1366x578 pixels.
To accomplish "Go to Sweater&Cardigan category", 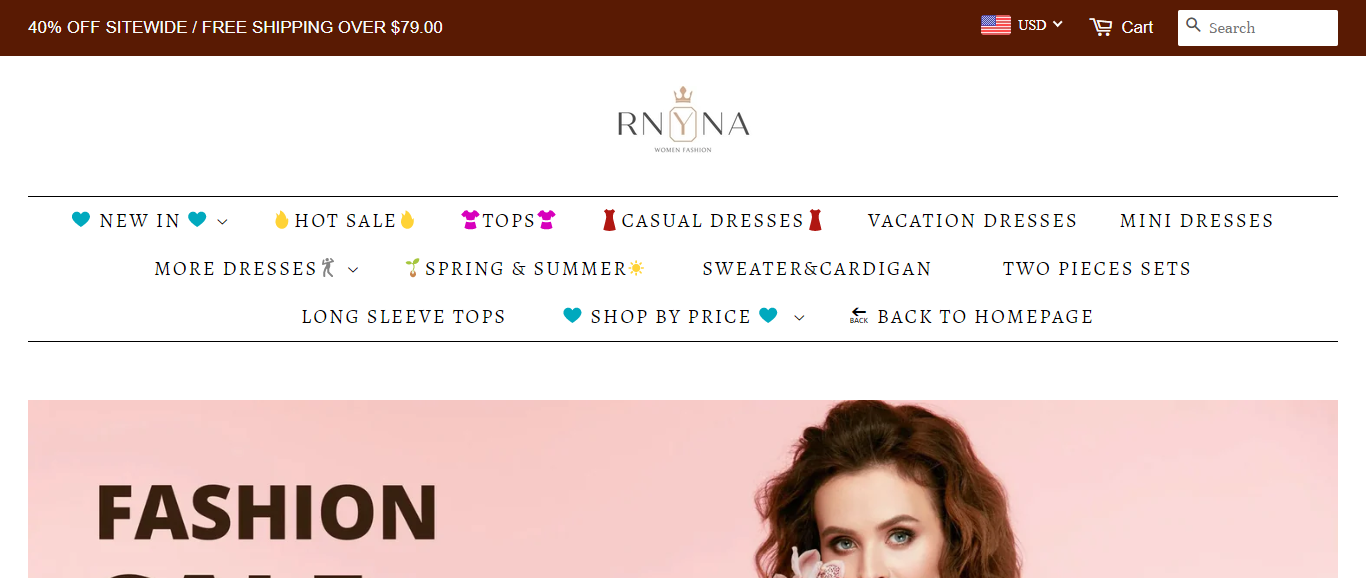I will 817,269.
